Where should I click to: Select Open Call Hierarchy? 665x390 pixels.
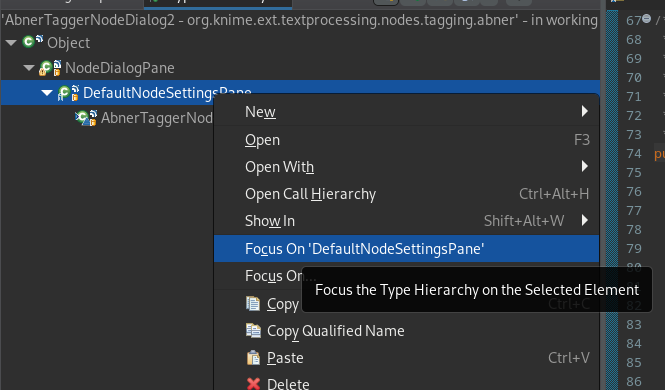407,194
